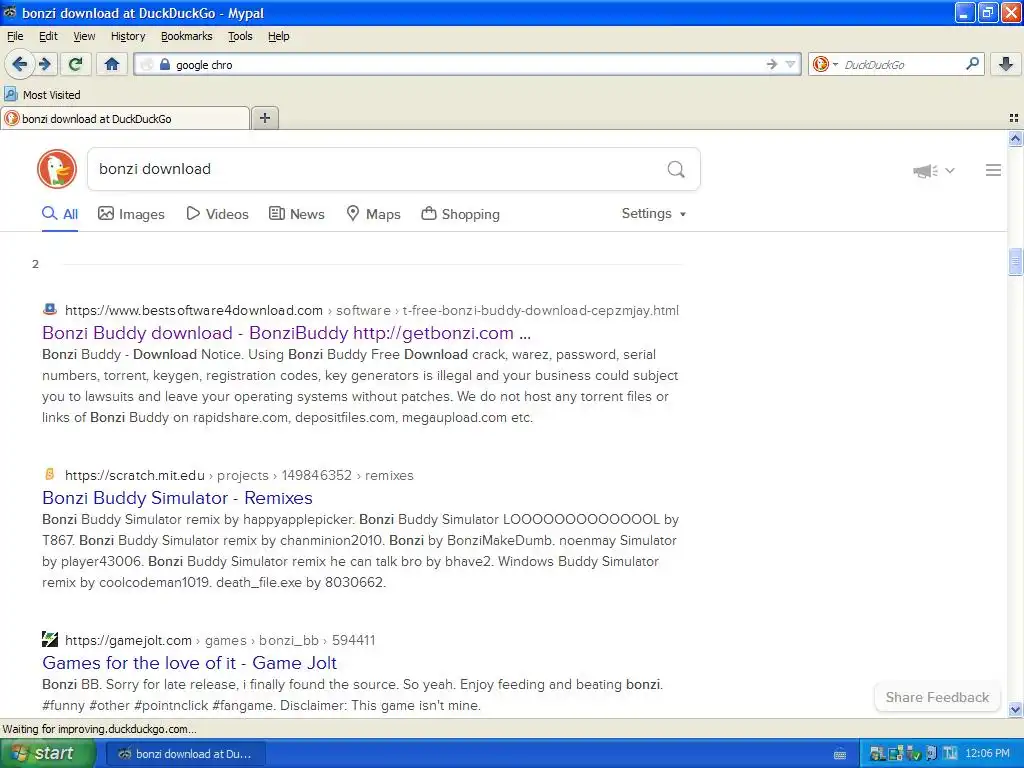Open Bonzi Buddy Simulator - Remixes link

(x=177, y=498)
